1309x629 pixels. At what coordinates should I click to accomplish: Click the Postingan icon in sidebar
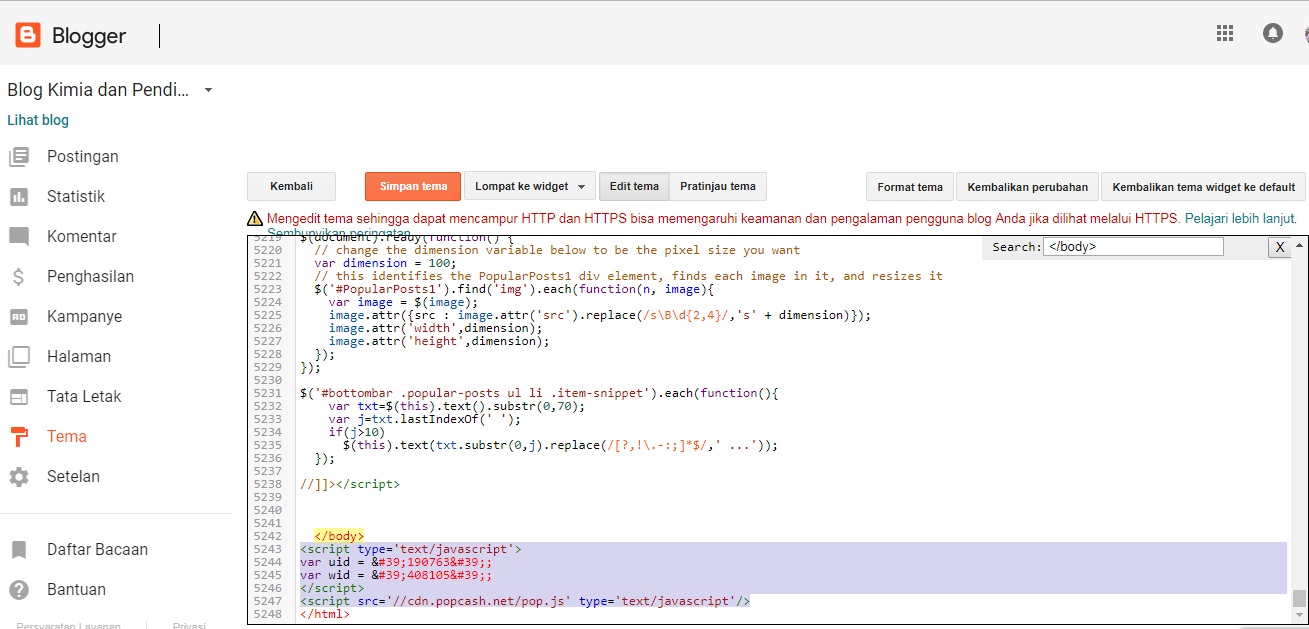(x=19, y=157)
